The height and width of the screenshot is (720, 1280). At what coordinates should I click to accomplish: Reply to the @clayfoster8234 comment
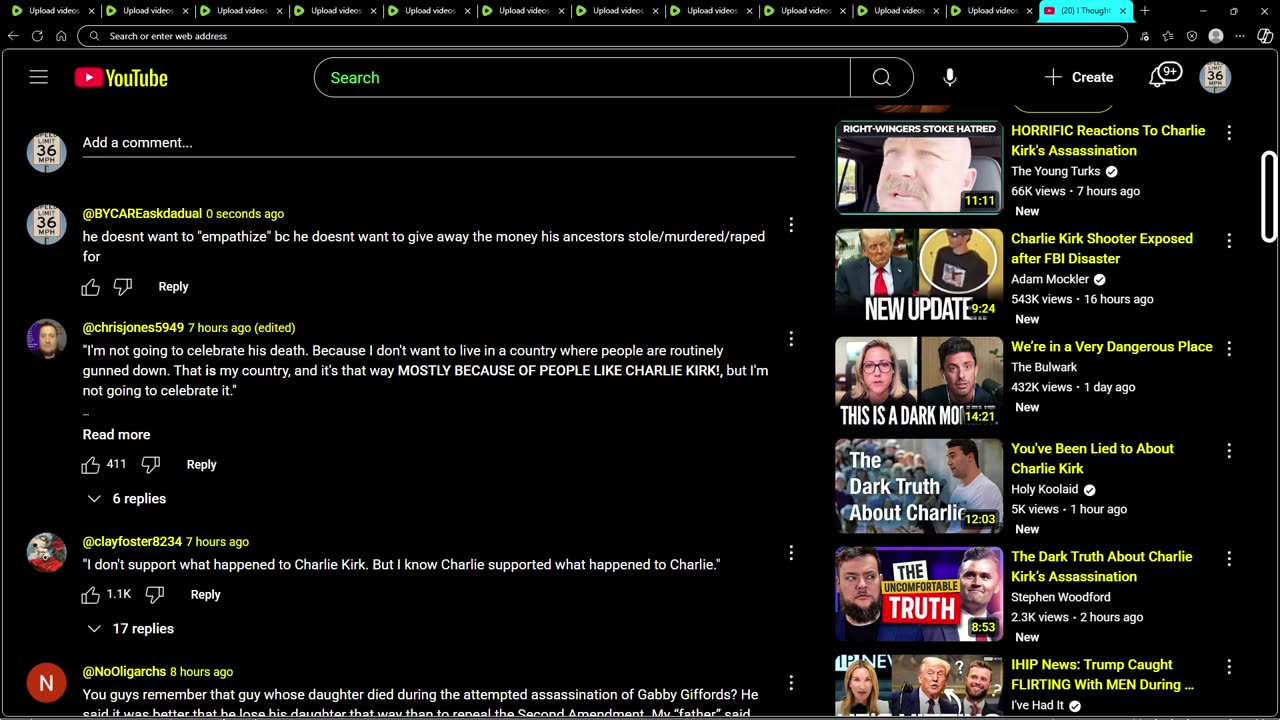[205, 595]
